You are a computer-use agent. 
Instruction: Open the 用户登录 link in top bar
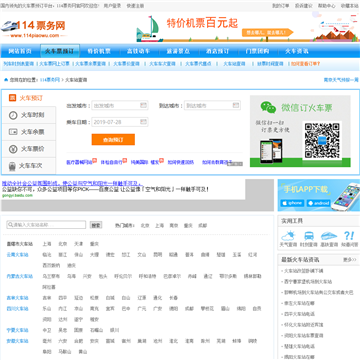tap(112, 6)
